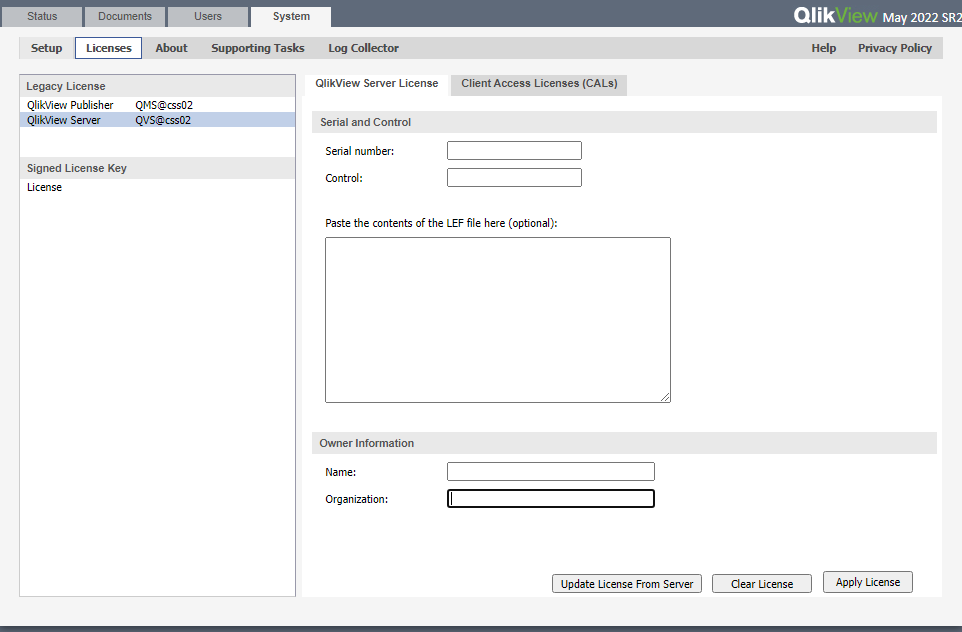Select License under Signed License Key
962x632 pixels.
pos(44,187)
